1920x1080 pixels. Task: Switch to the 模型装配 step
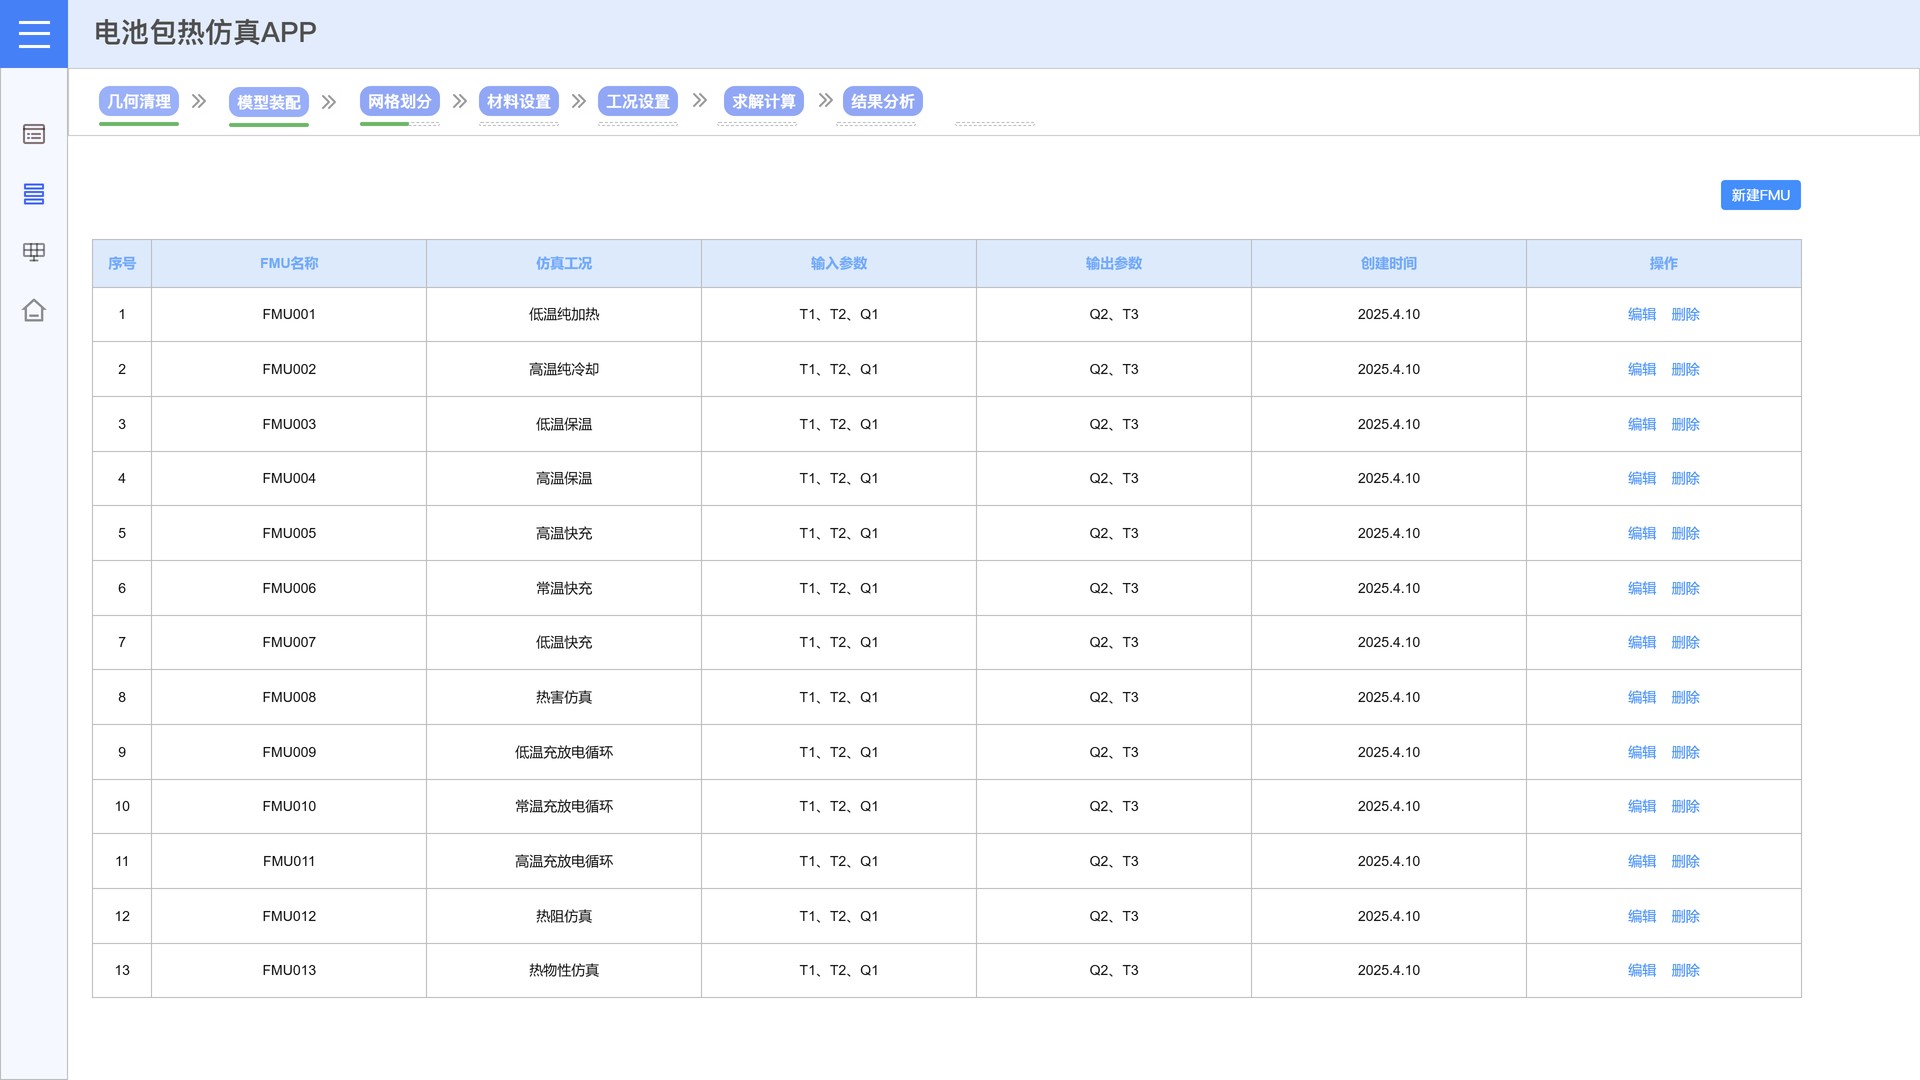coord(269,102)
